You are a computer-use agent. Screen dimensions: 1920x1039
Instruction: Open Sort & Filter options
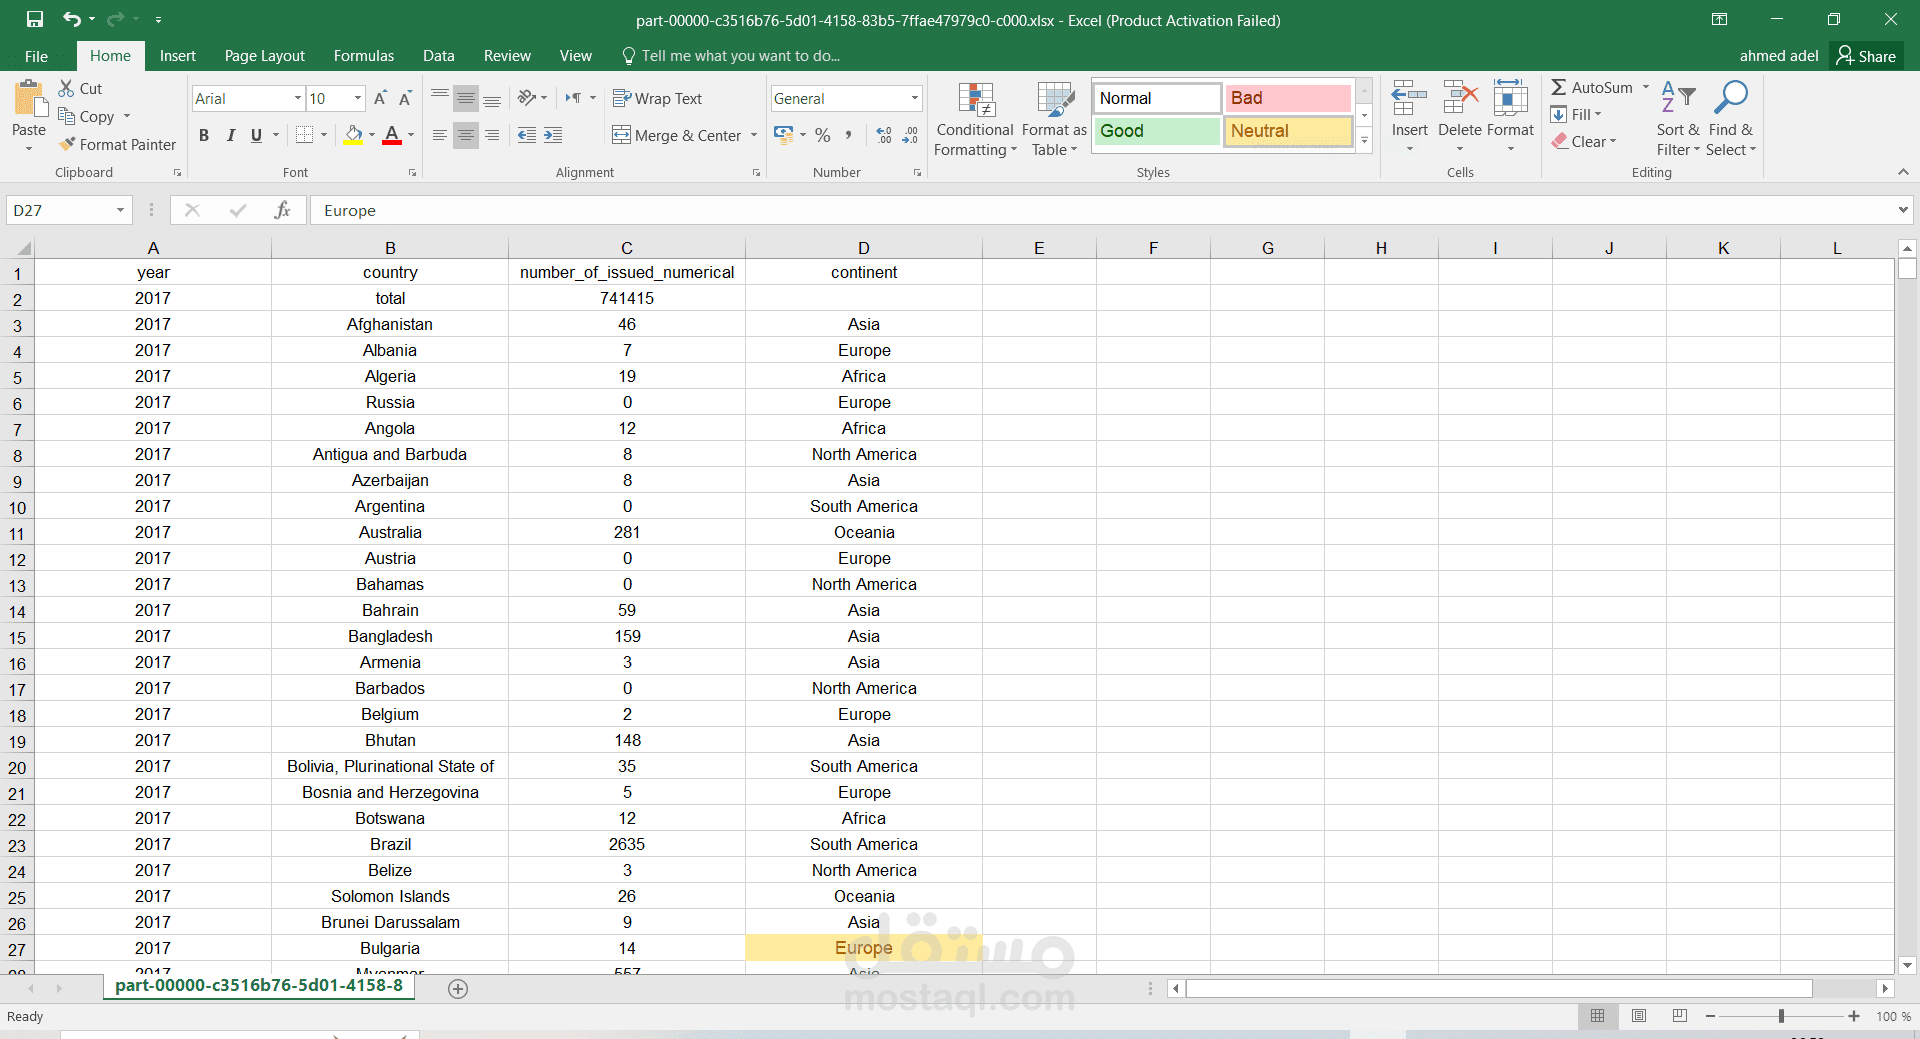pyautogui.click(x=1678, y=119)
